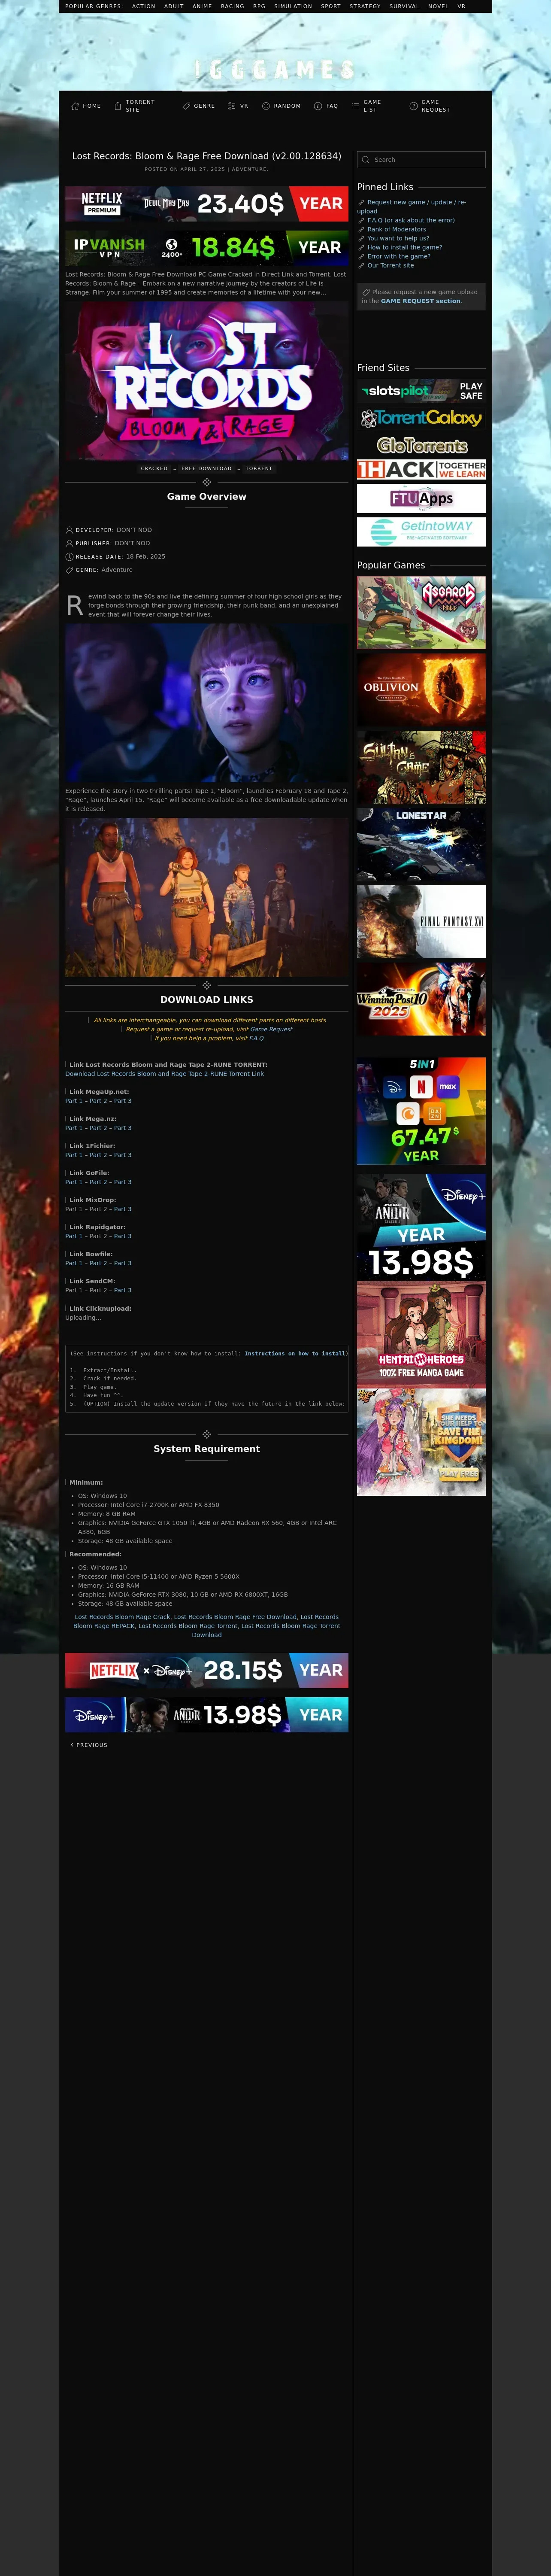This screenshot has width=551, height=2576.
Task: Open Winning Post 10 2025 thumbnail
Action: 421,999
